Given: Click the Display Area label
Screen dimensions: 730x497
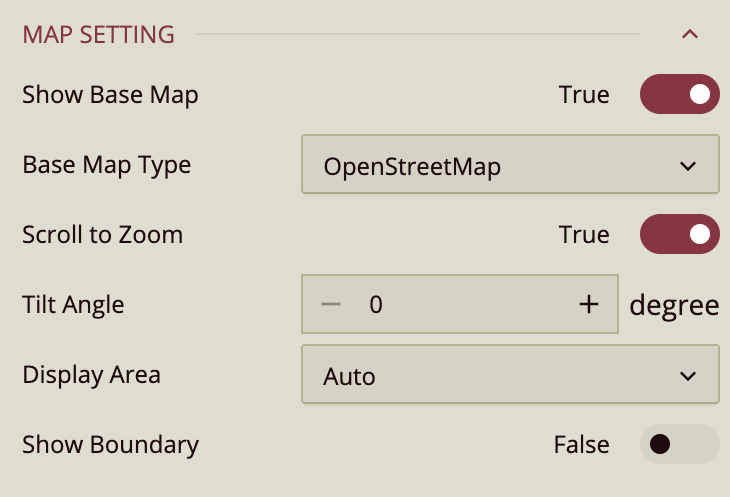Looking at the screenshot, I should [91, 375].
